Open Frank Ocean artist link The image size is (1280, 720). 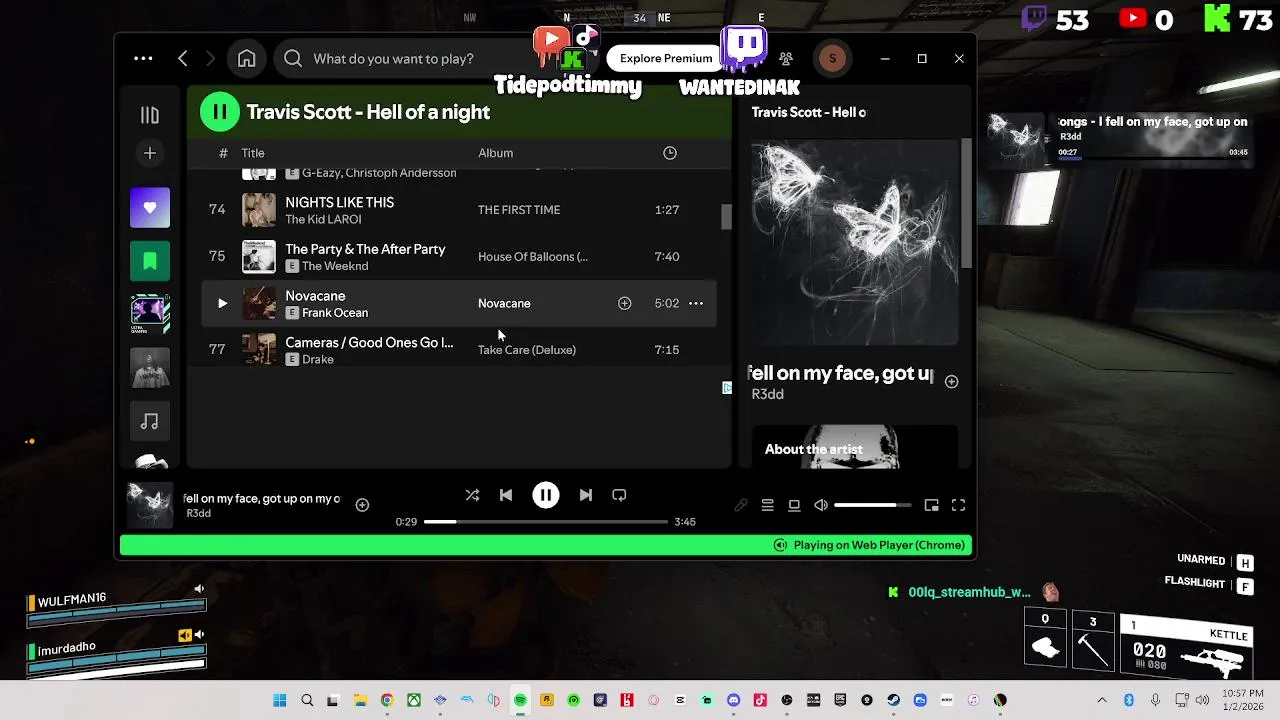(x=335, y=313)
